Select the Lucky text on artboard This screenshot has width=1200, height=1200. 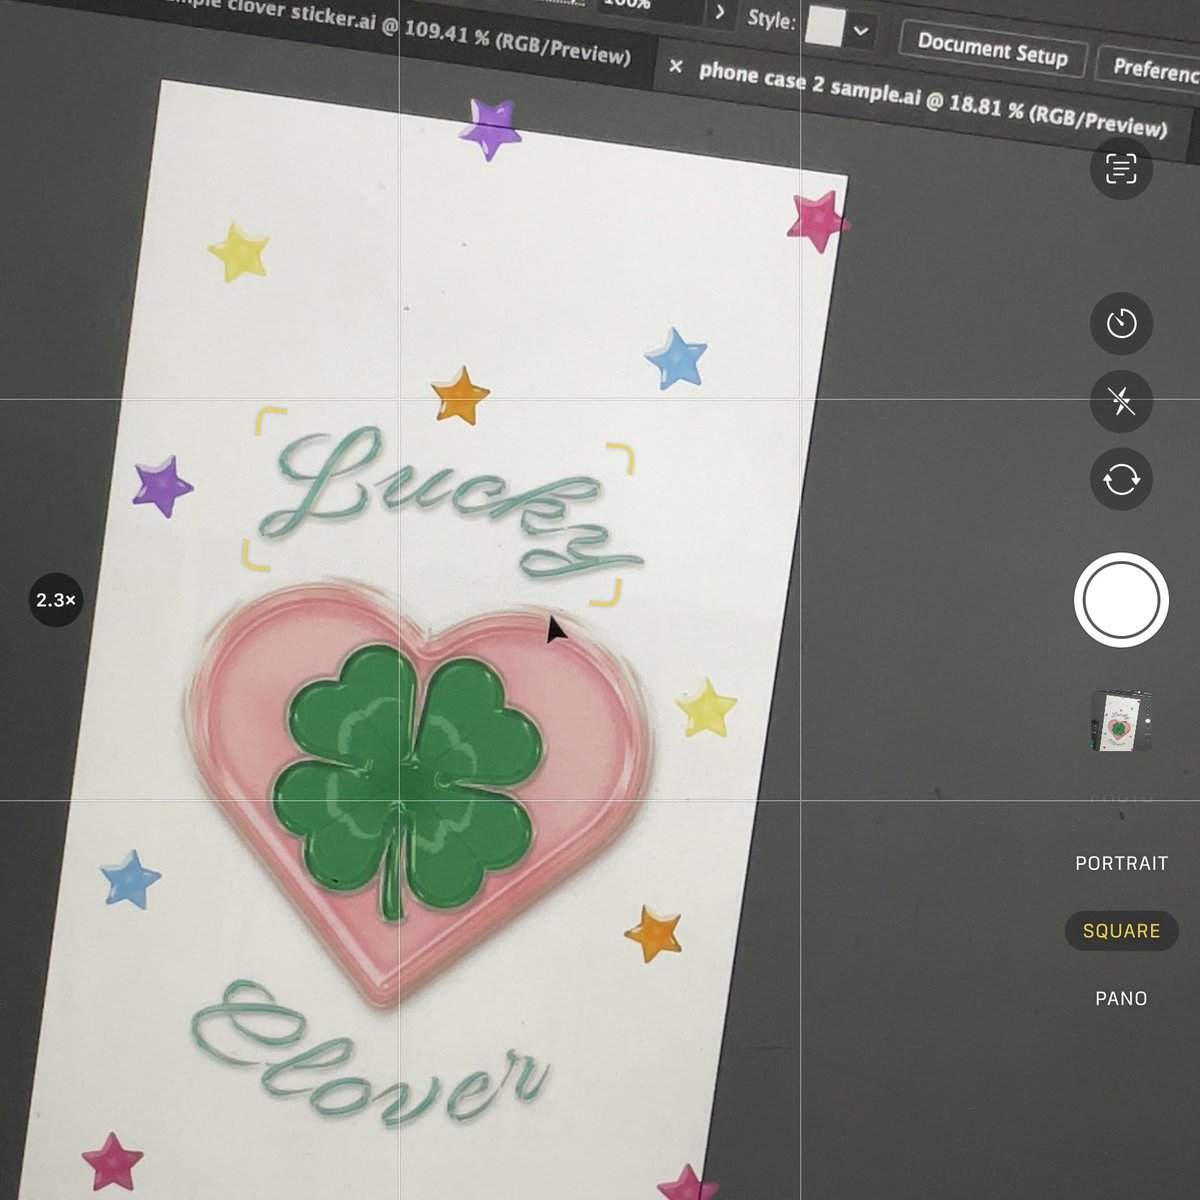tap(450, 504)
